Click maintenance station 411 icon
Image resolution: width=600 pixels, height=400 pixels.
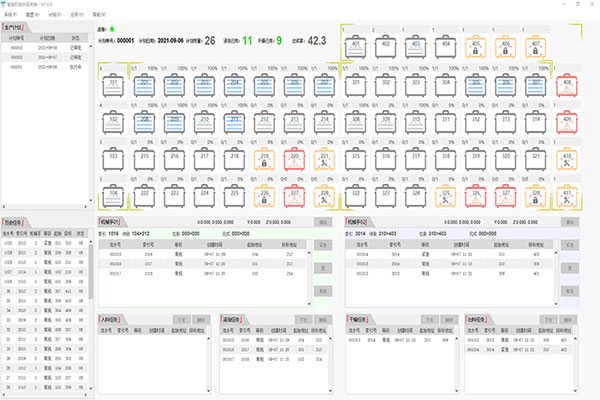(x=567, y=196)
